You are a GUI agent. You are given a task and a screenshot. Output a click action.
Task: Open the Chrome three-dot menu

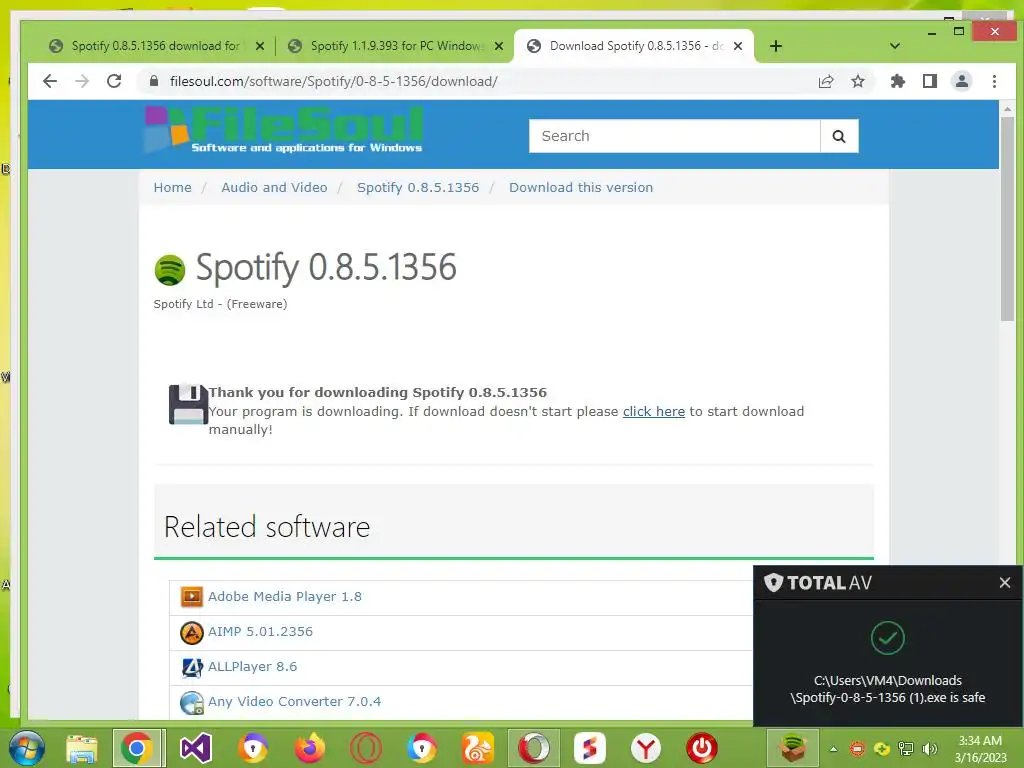pyautogui.click(x=994, y=81)
